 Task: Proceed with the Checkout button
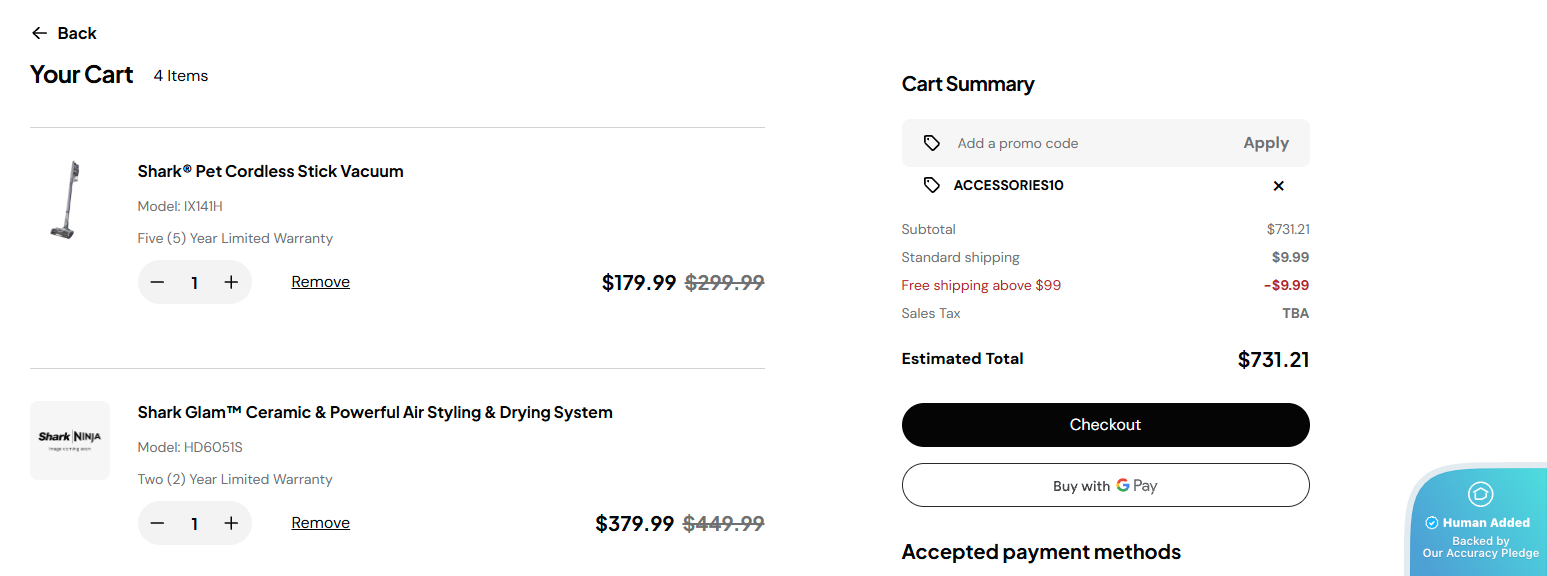1105,425
